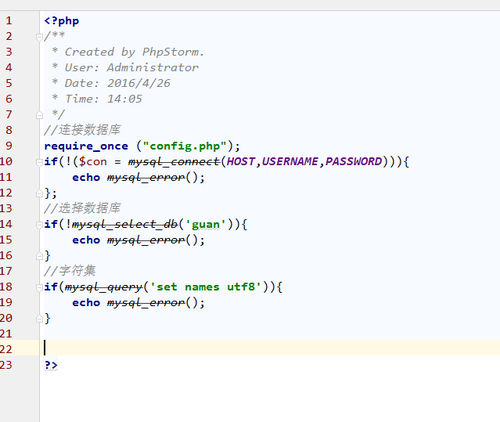Click the "Date: 2016/4/26" comment text
The image size is (500, 422).
tap(117, 83)
